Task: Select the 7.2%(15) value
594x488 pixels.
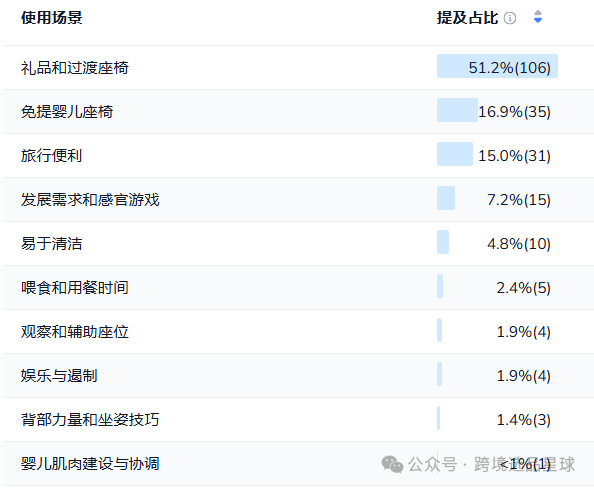Action: click(x=519, y=200)
